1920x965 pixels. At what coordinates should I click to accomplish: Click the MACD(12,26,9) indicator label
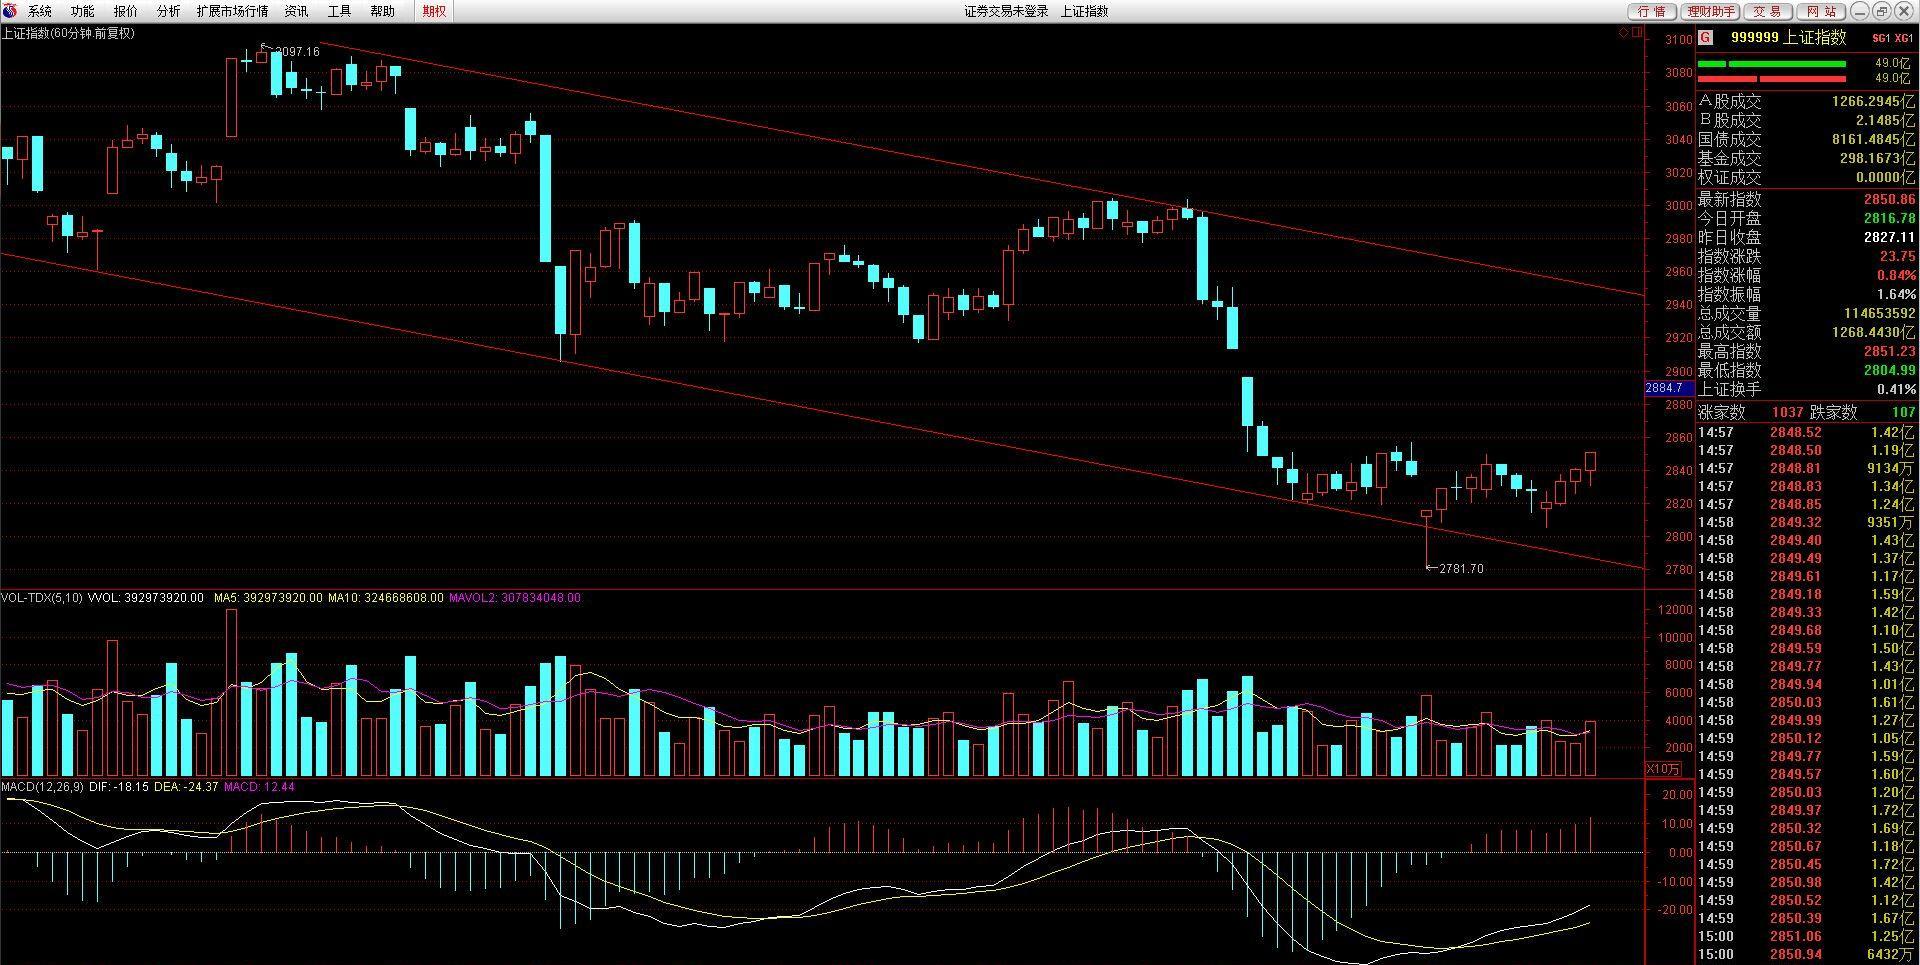pos(43,787)
